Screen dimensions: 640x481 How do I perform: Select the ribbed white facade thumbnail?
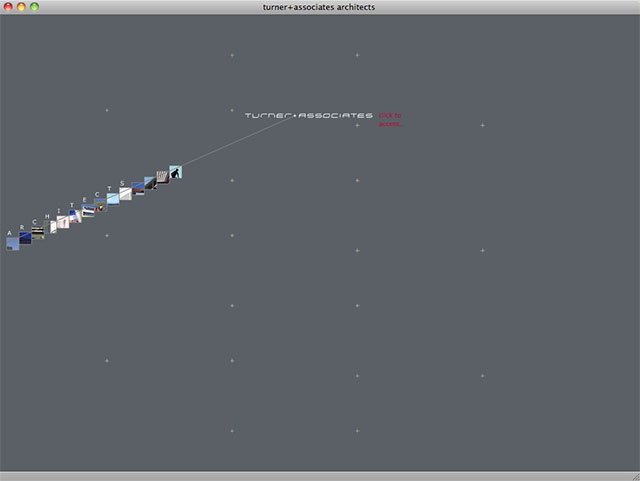(162, 177)
